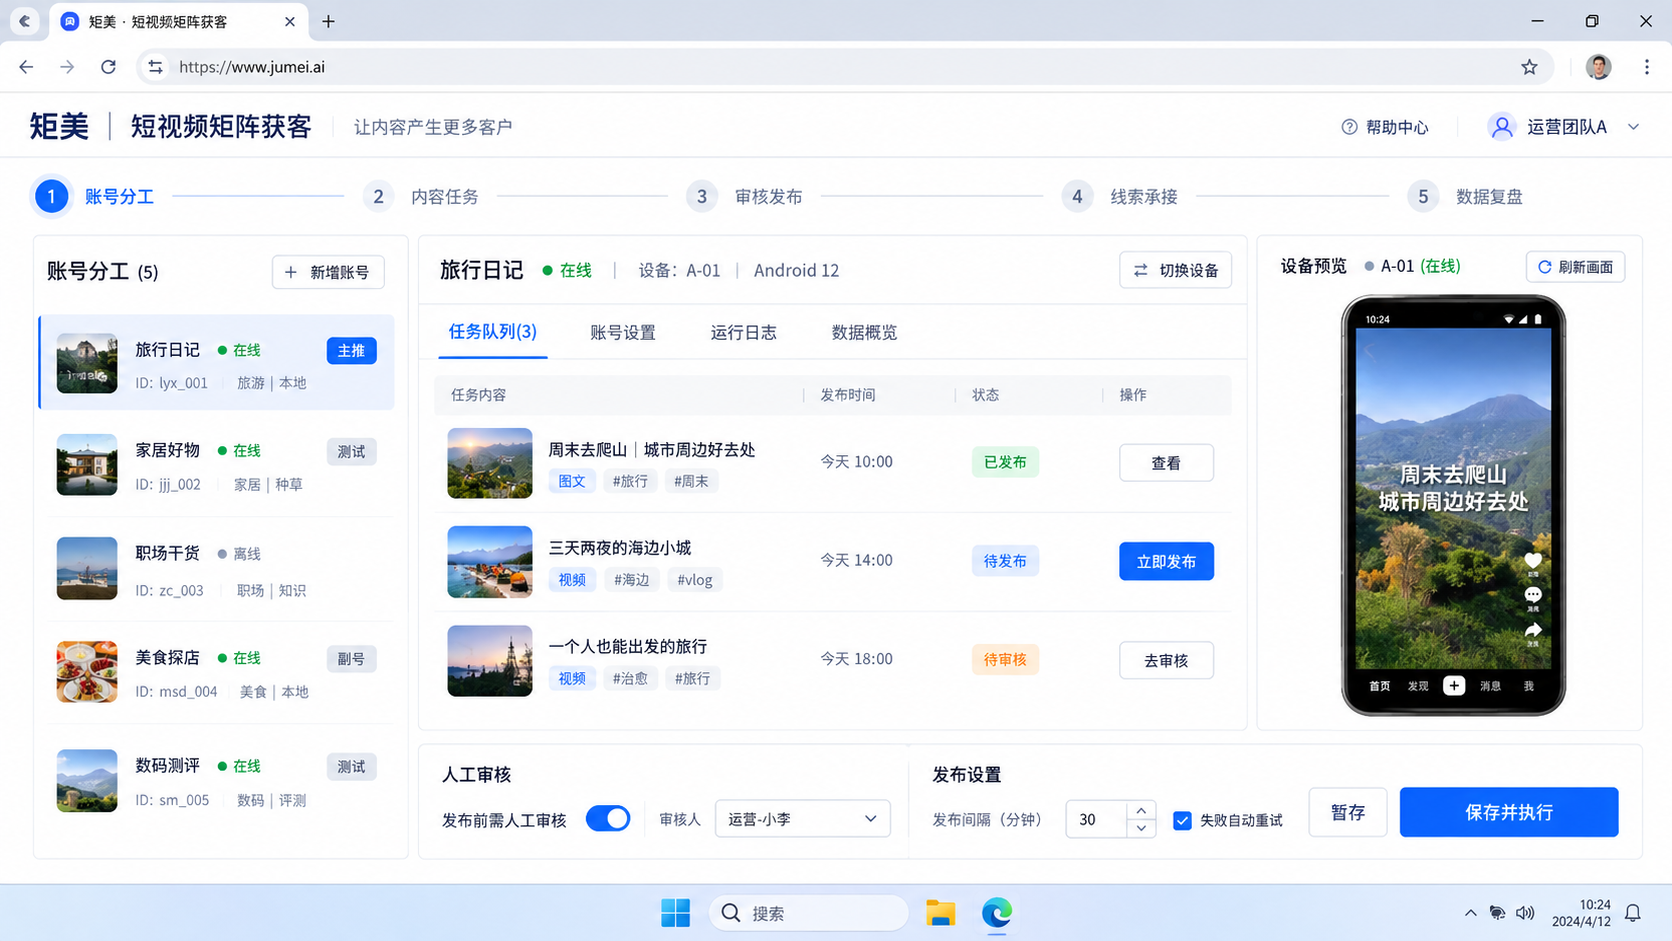Select the 任务队列(3) tab
The height and width of the screenshot is (941, 1672).
pos(492,332)
